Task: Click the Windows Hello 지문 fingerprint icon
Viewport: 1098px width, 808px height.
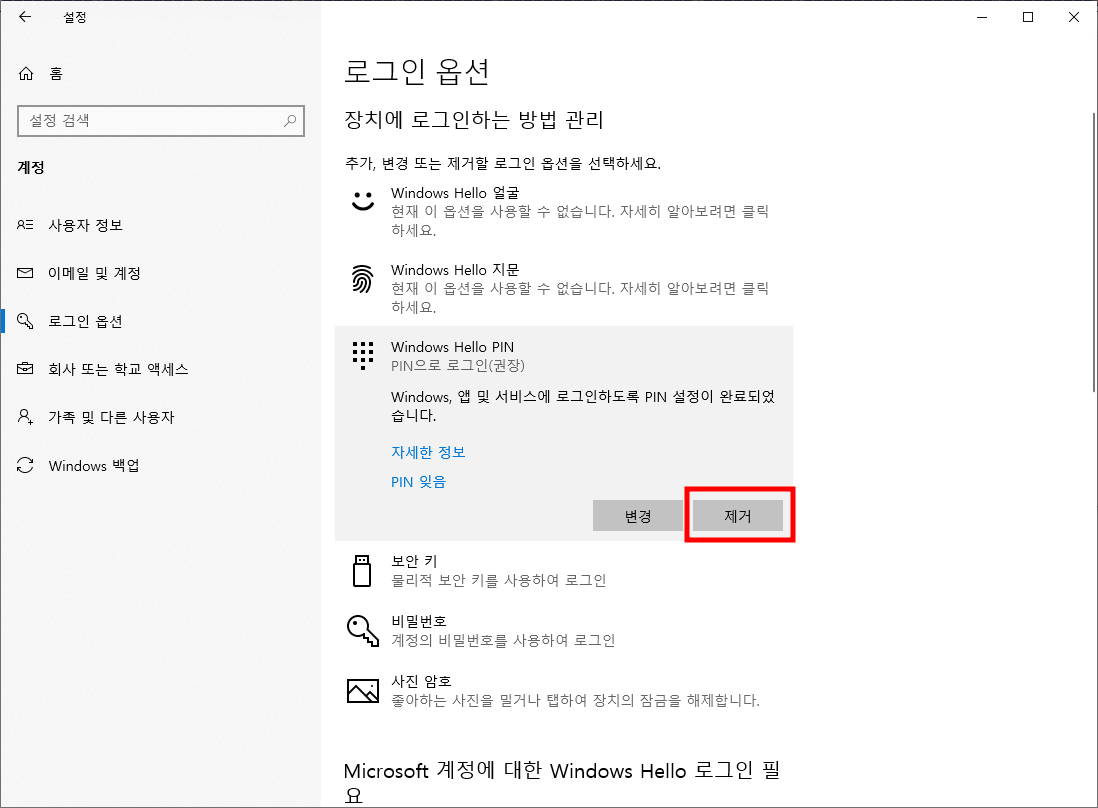Action: [362, 279]
